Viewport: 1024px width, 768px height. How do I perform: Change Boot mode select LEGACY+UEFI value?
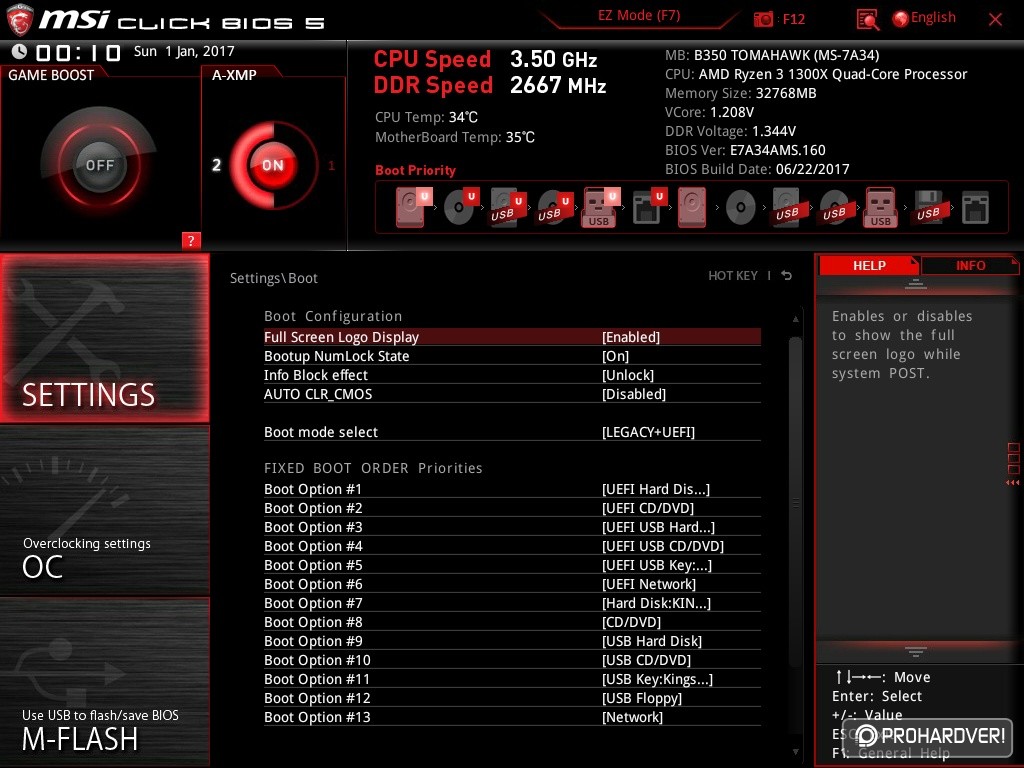(648, 432)
